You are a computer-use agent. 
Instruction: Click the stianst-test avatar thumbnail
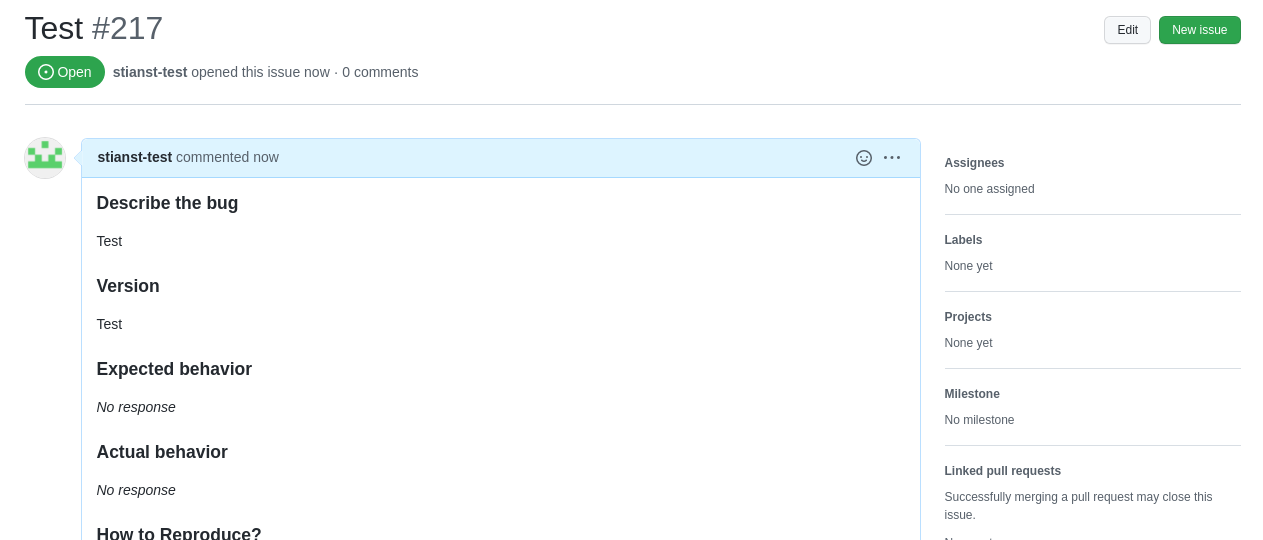[x=45, y=158]
